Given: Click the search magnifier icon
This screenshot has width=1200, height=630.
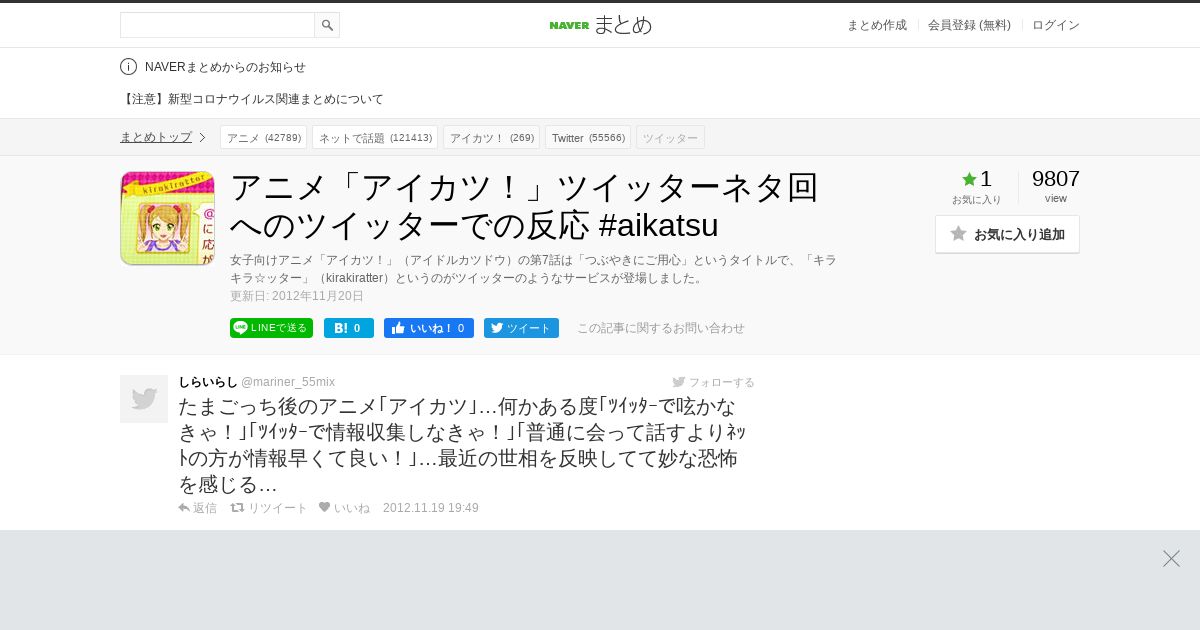Looking at the screenshot, I should point(327,25).
